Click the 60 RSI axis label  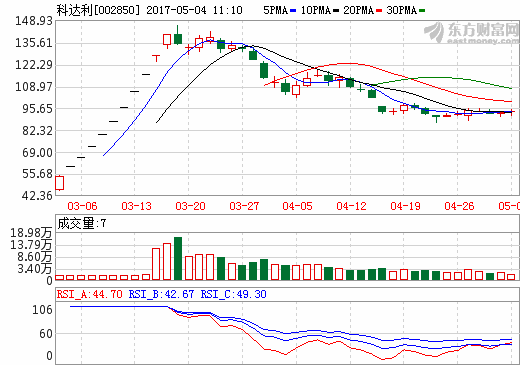point(46,333)
